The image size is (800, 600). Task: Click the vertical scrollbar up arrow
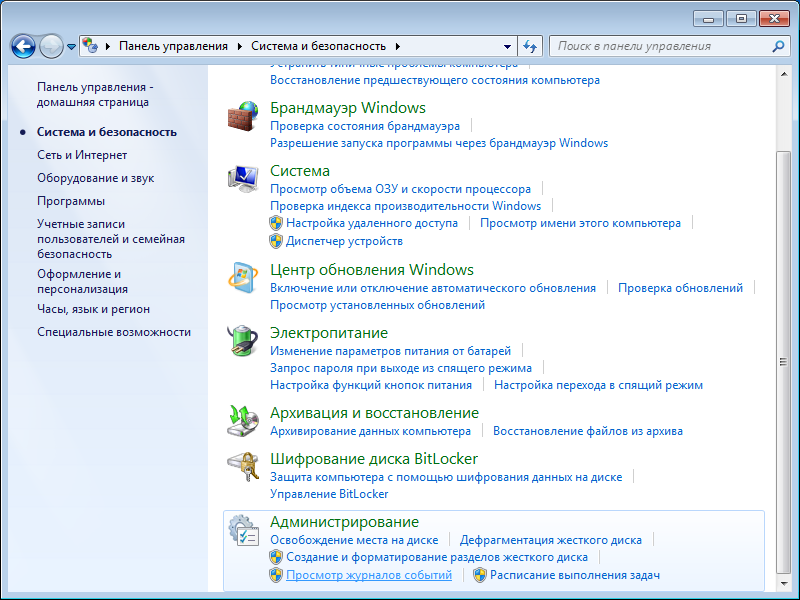pyautogui.click(x=784, y=74)
